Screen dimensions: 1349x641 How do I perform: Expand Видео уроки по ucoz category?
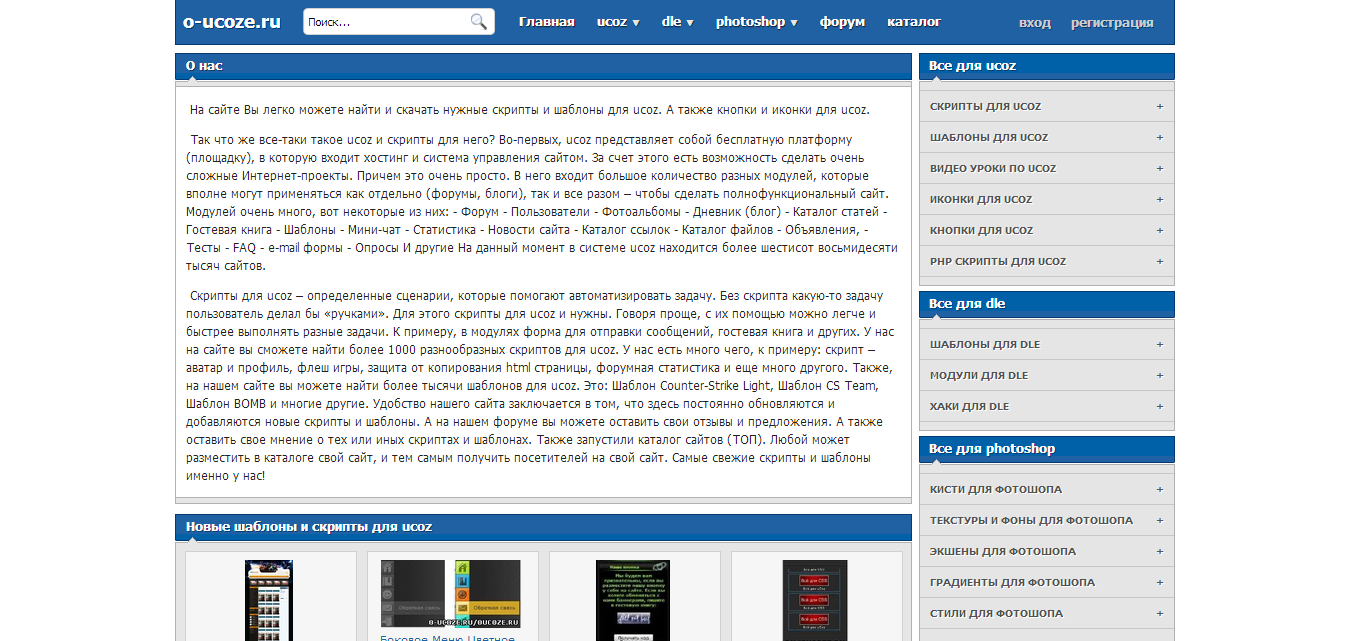(993, 168)
